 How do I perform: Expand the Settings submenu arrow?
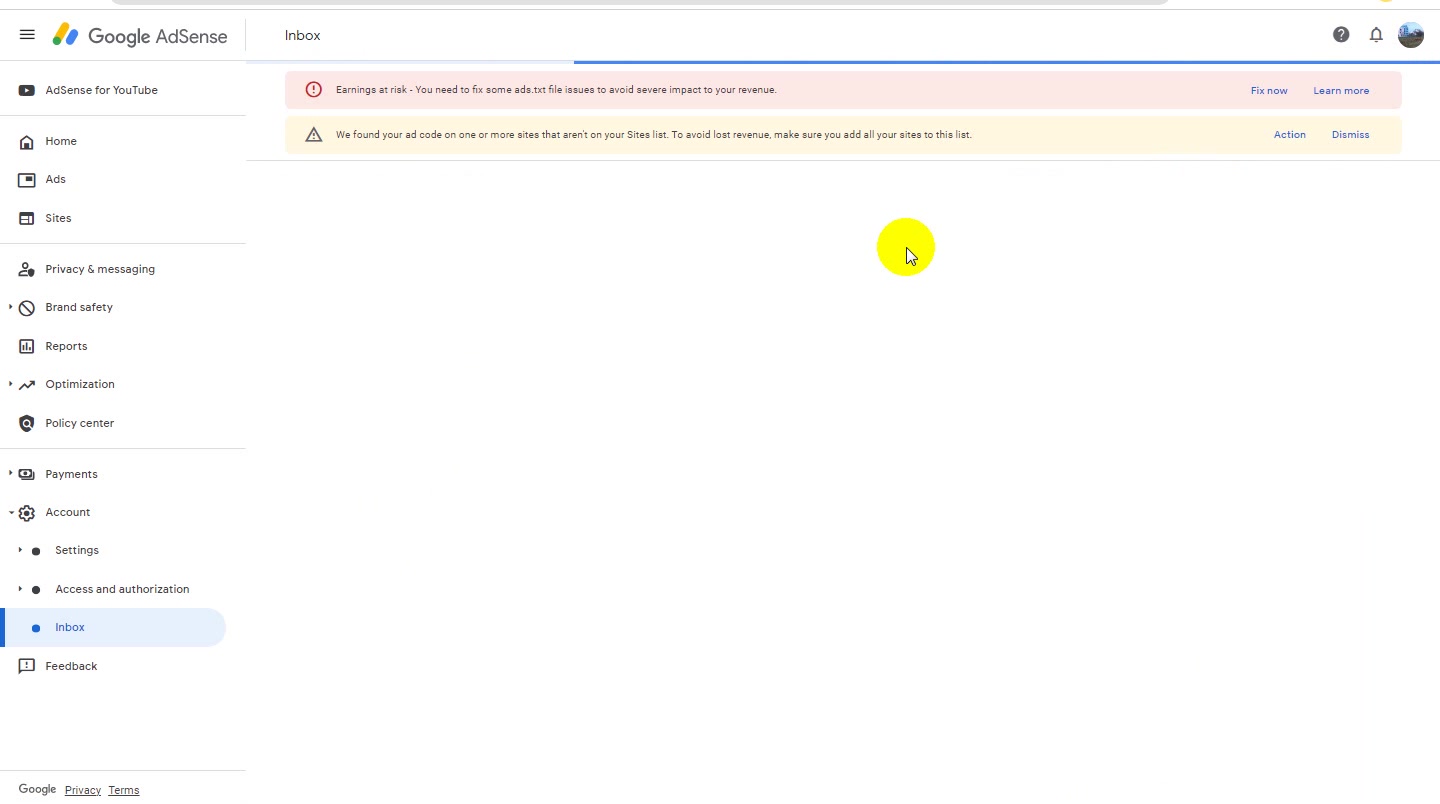(x=20, y=550)
